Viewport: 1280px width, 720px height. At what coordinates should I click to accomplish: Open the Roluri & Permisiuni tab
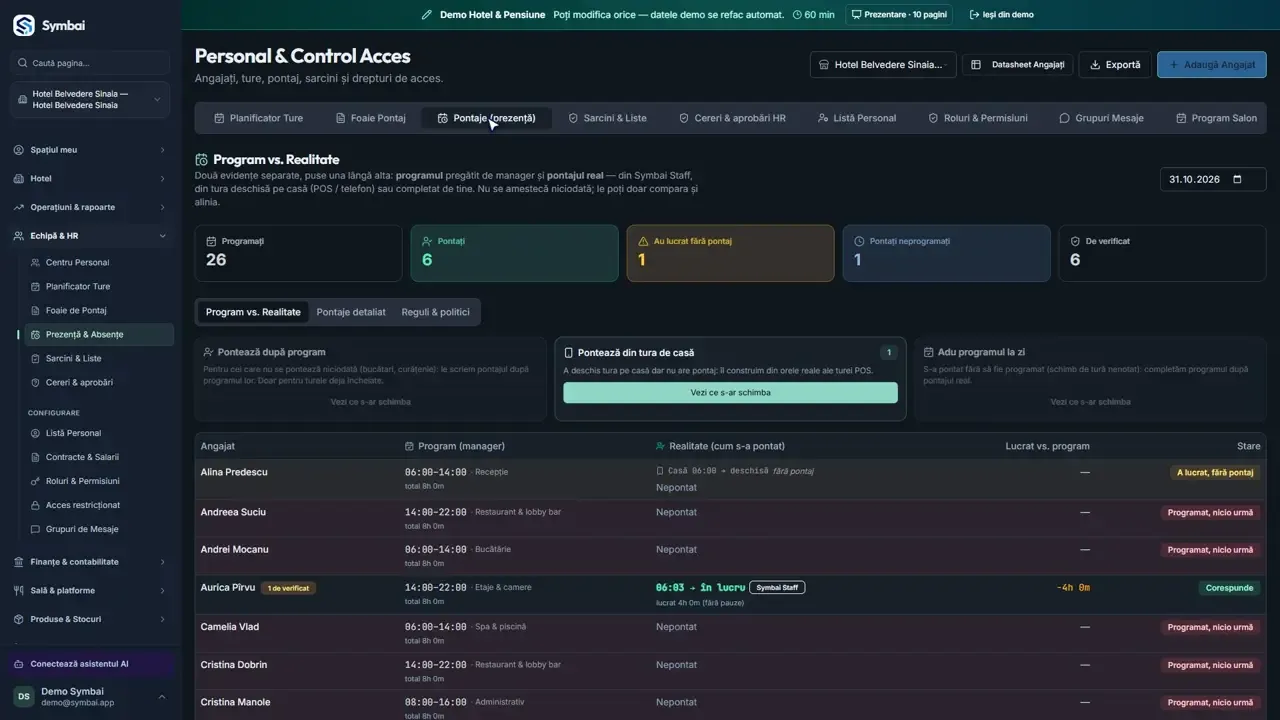pyautogui.click(x=978, y=118)
